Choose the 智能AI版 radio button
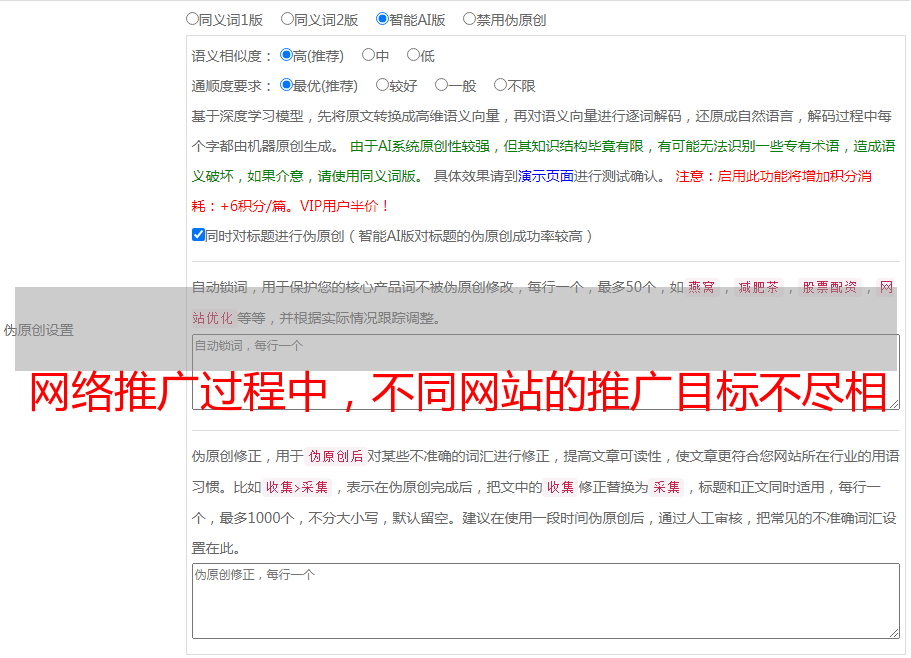 pos(382,19)
